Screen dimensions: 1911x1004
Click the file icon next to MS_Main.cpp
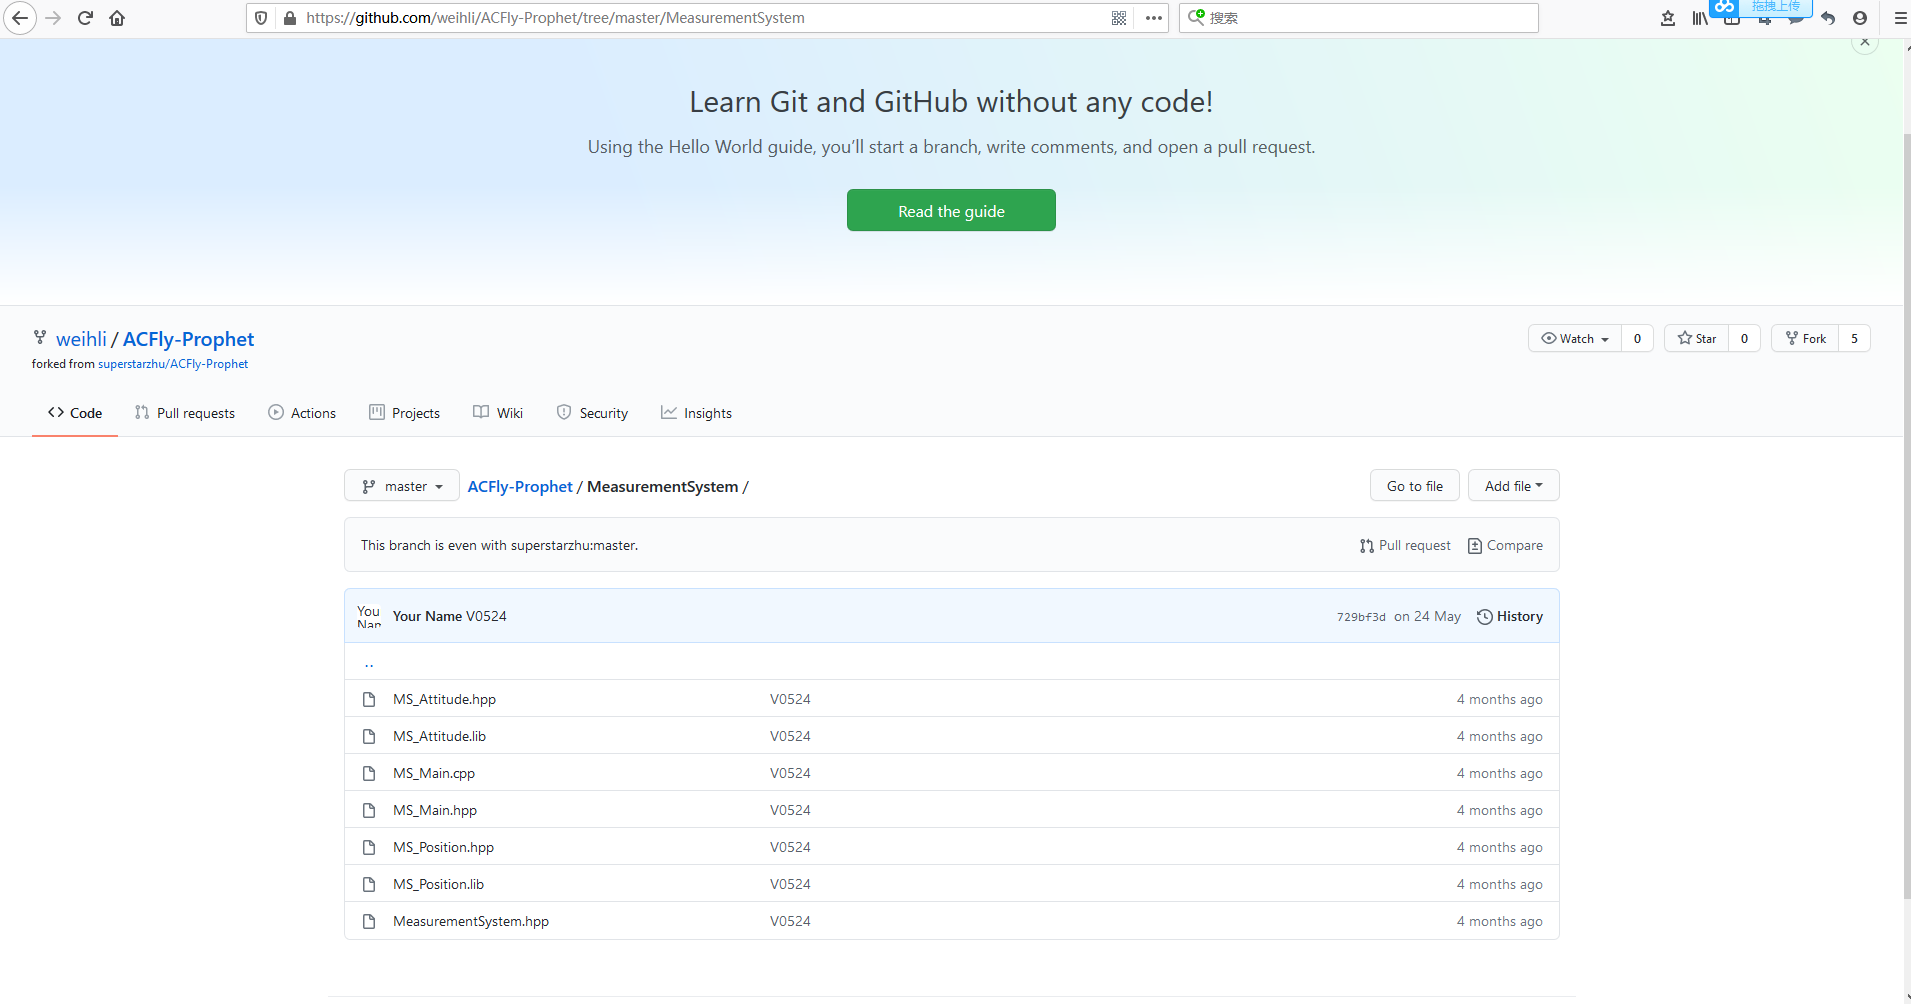pyautogui.click(x=369, y=773)
